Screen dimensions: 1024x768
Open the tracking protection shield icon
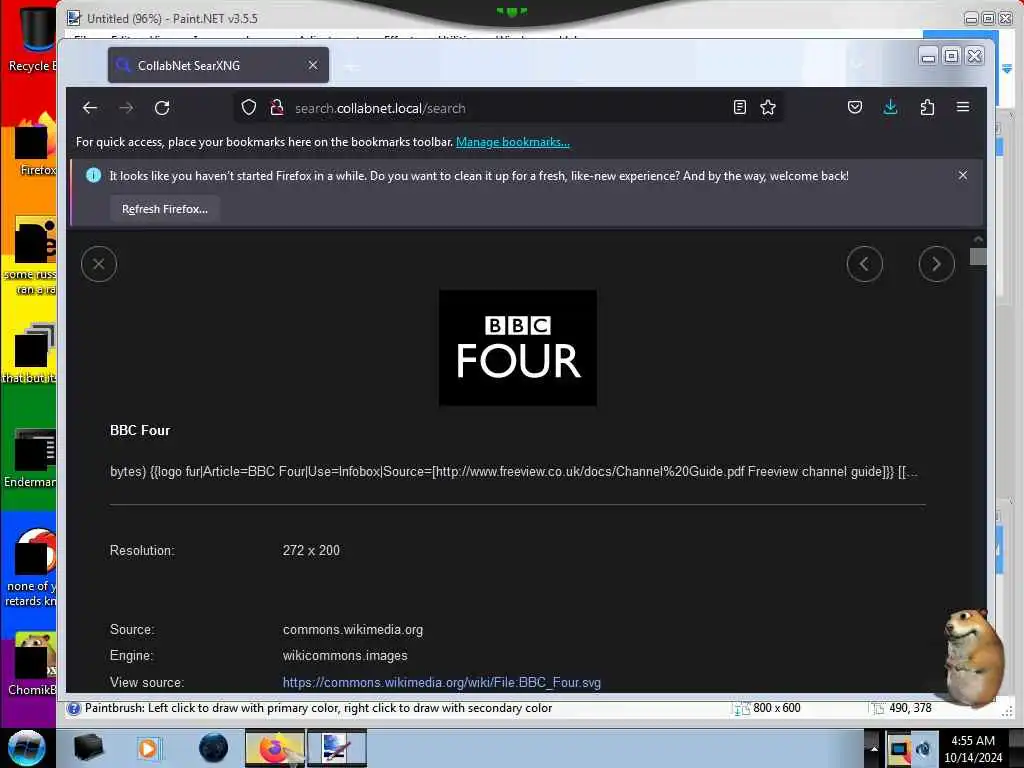(249, 108)
